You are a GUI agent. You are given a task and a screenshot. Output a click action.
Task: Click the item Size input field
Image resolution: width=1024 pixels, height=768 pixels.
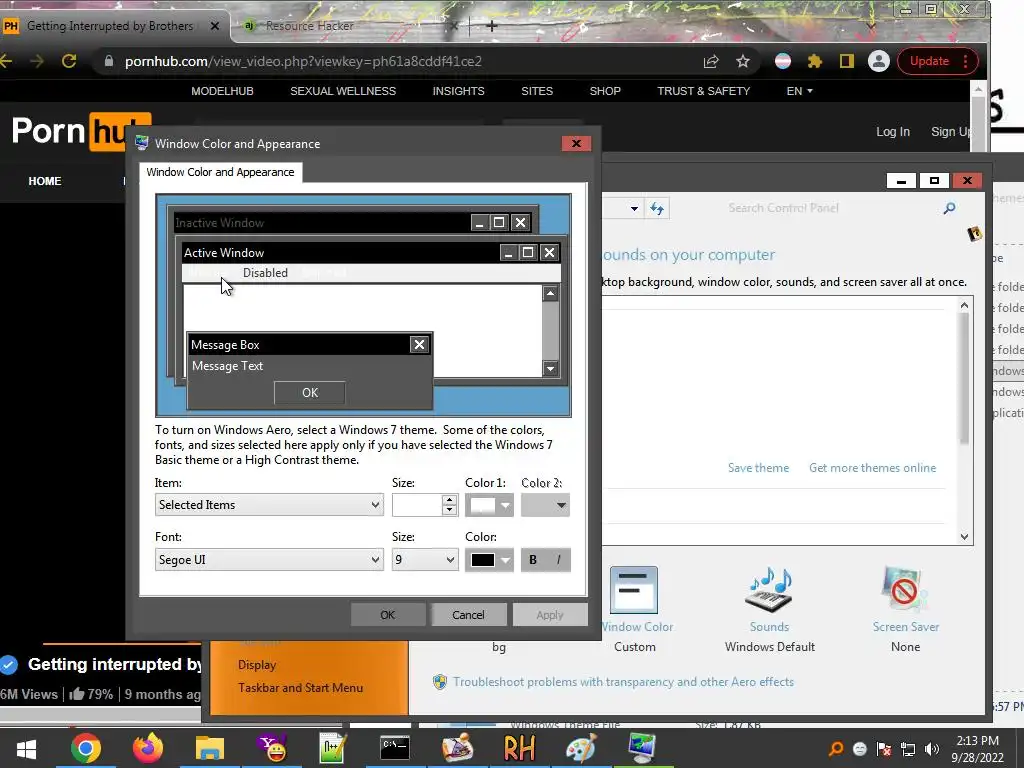(x=417, y=505)
